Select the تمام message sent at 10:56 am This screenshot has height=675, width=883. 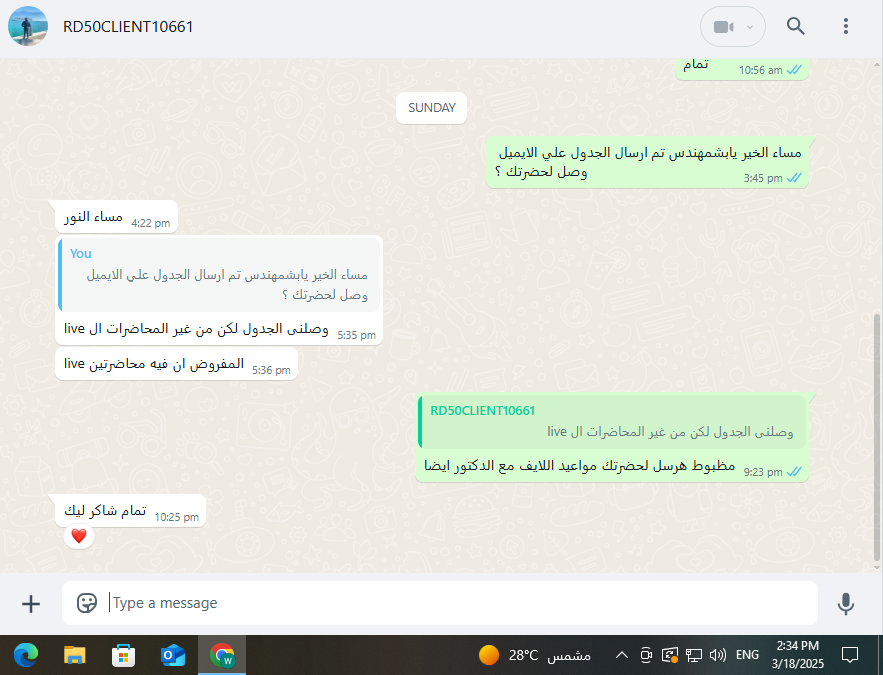tap(741, 69)
